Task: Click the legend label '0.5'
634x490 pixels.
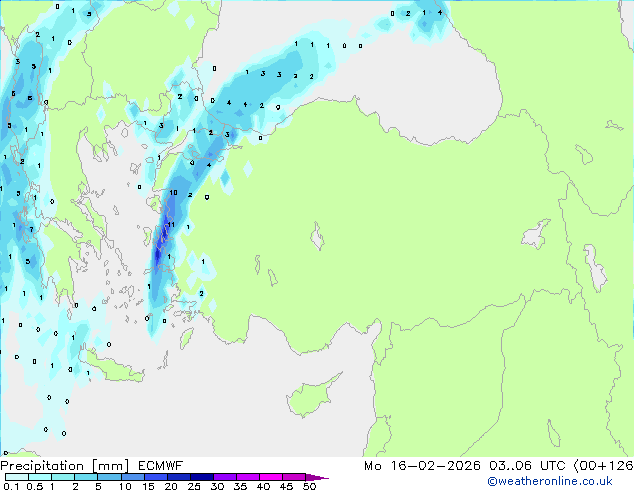Action: (35, 486)
